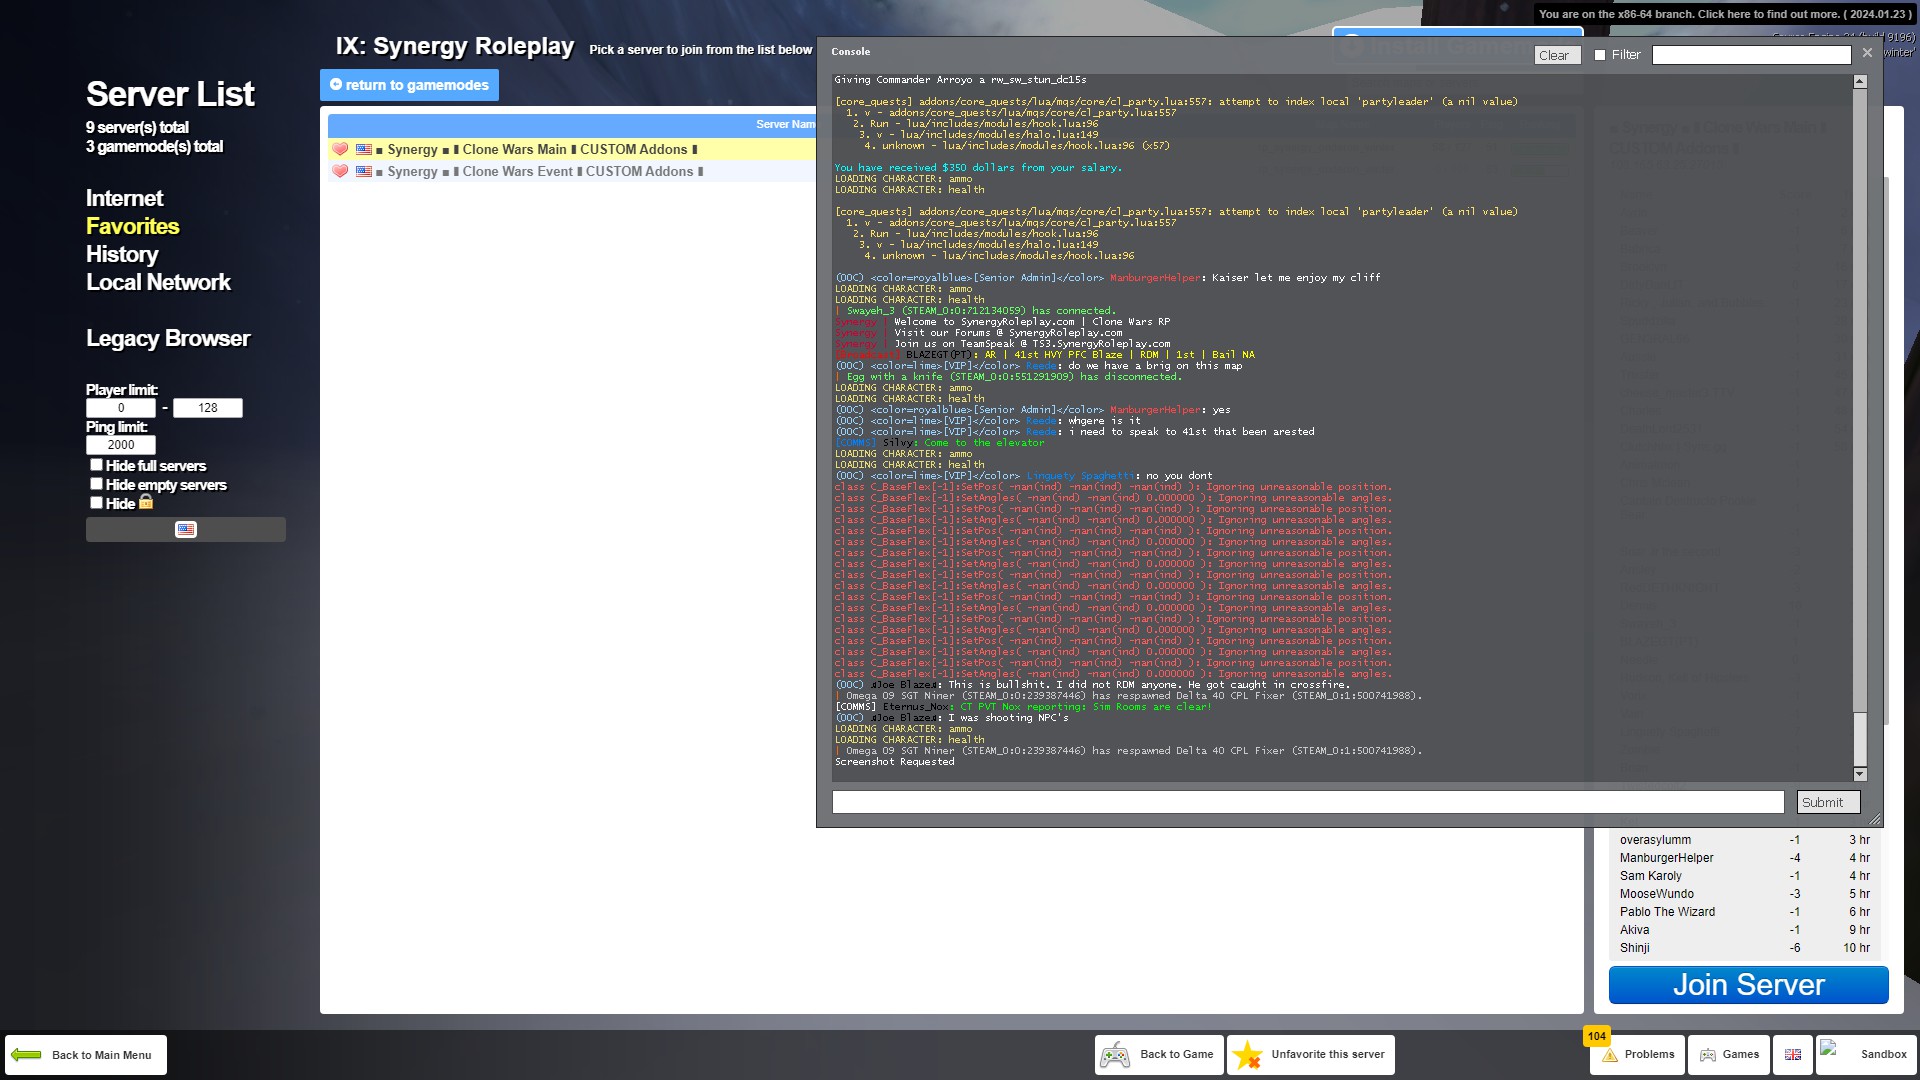This screenshot has height=1080, width=1920.
Task: Close the Console window with the X
Action: (1867, 53)
